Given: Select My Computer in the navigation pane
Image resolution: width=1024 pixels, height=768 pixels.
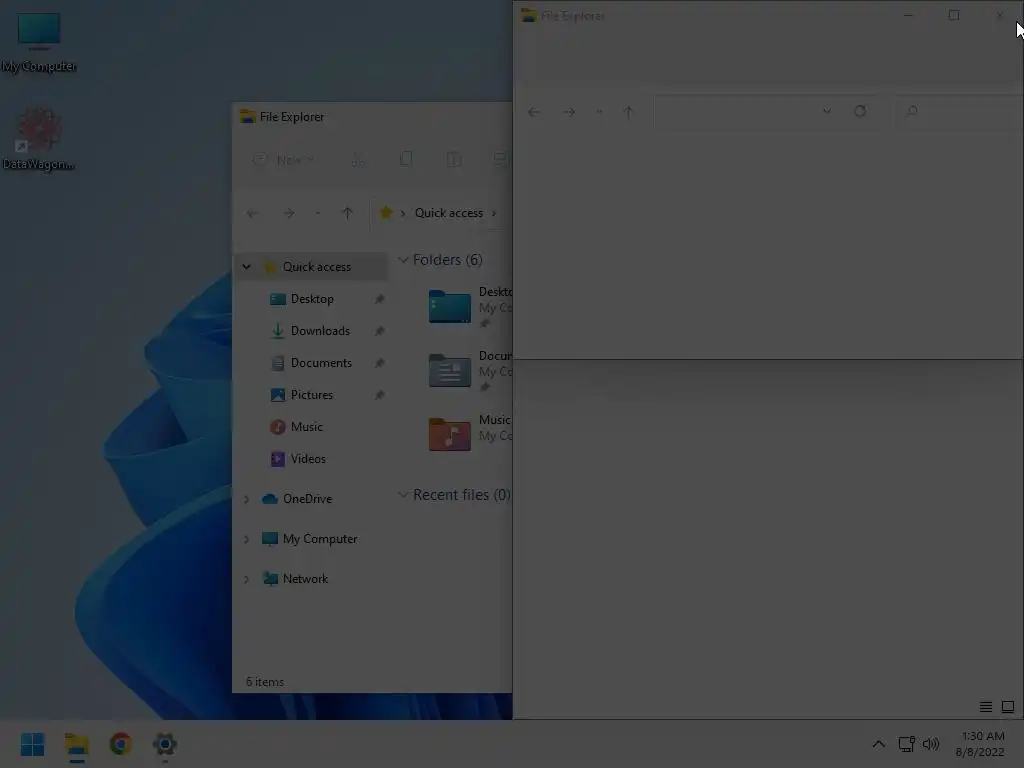Looking at the screenshot, I should point(320,539).
